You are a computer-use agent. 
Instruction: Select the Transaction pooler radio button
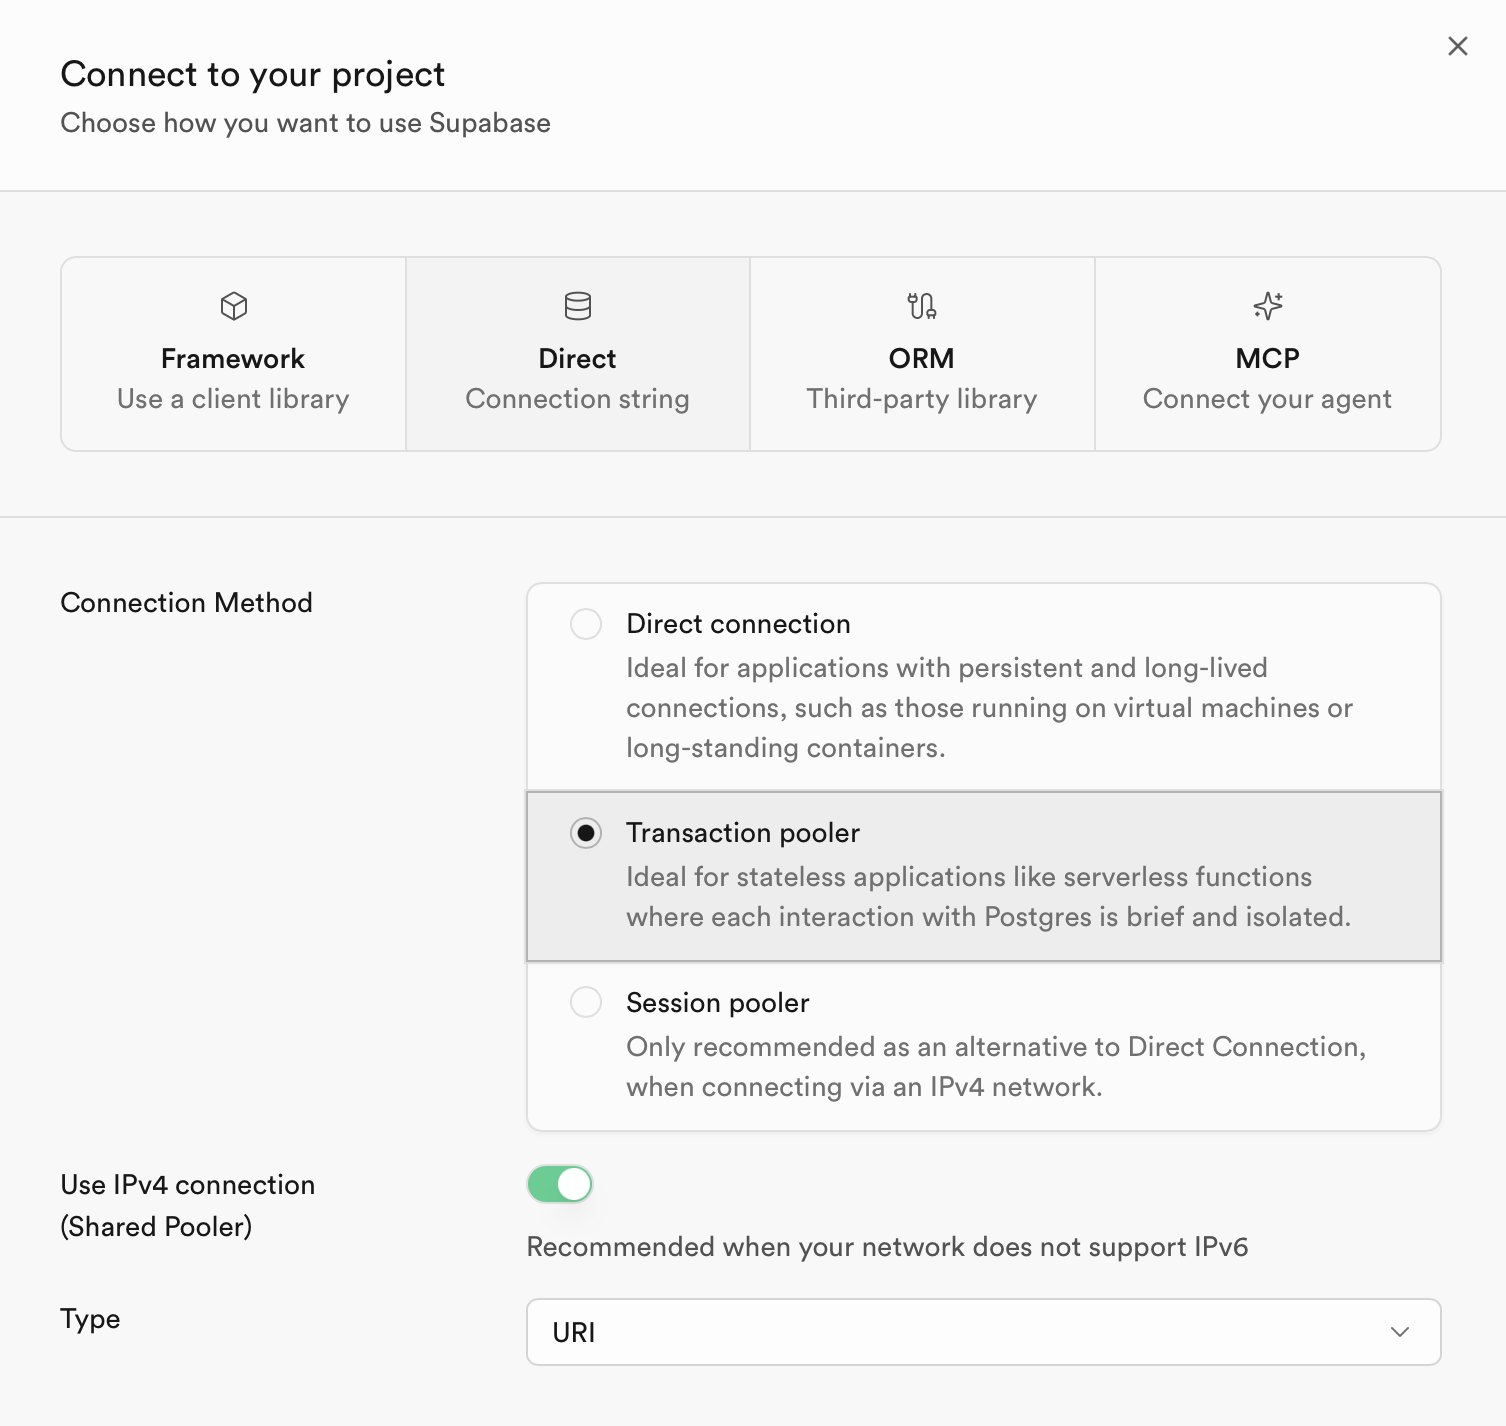click(x=586, y=833)
